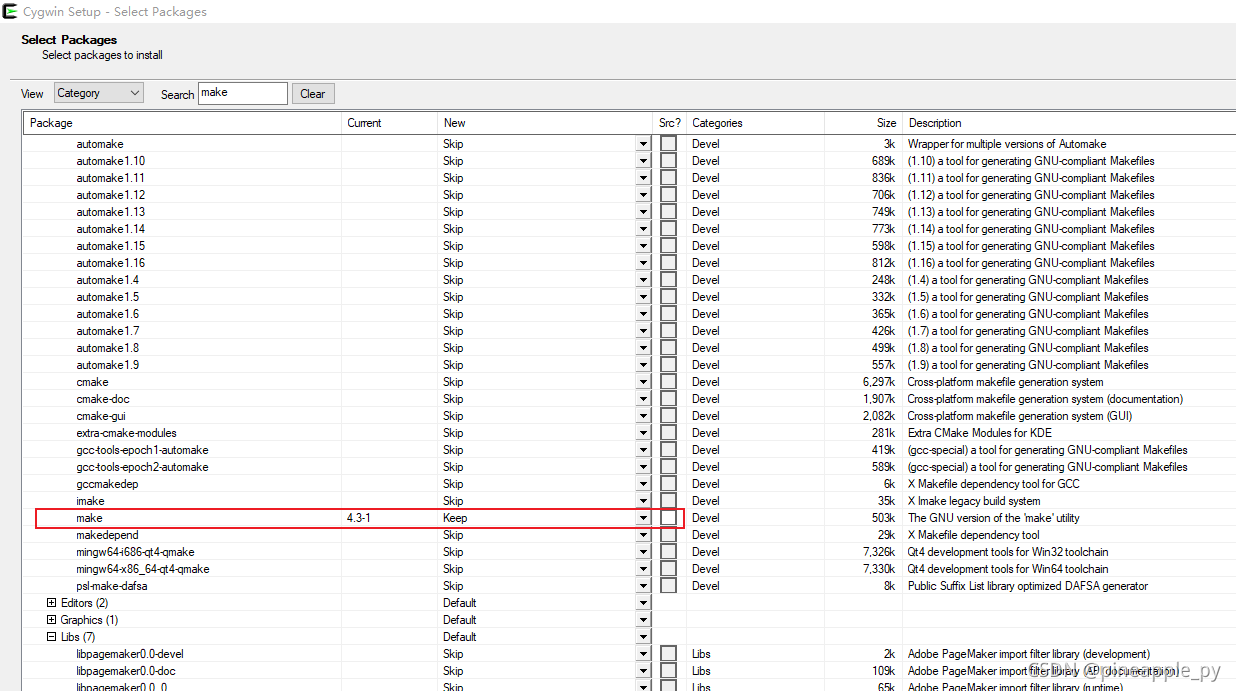Expand the Editors (2) category

coord(51,603)
